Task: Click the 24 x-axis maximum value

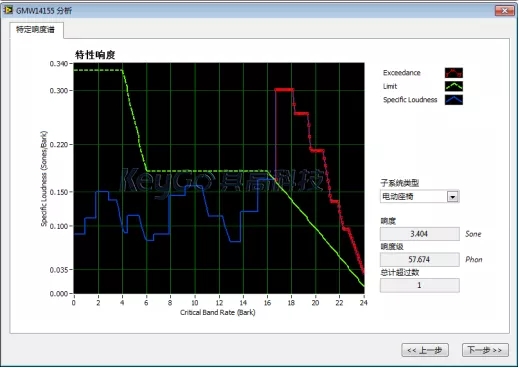Action: click(x=364, y=302)
